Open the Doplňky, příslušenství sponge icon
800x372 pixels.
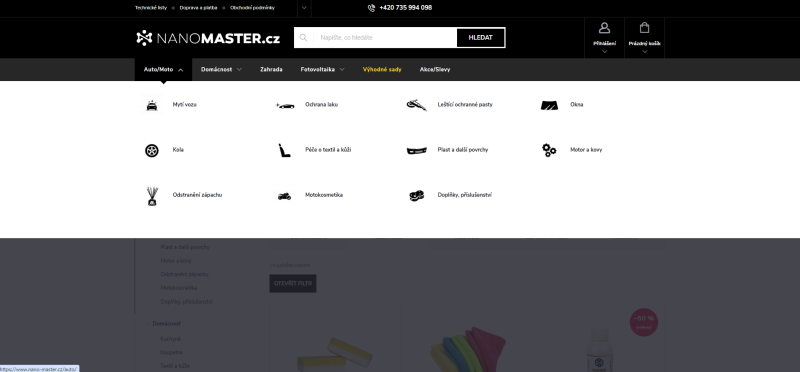pos(417,195)
